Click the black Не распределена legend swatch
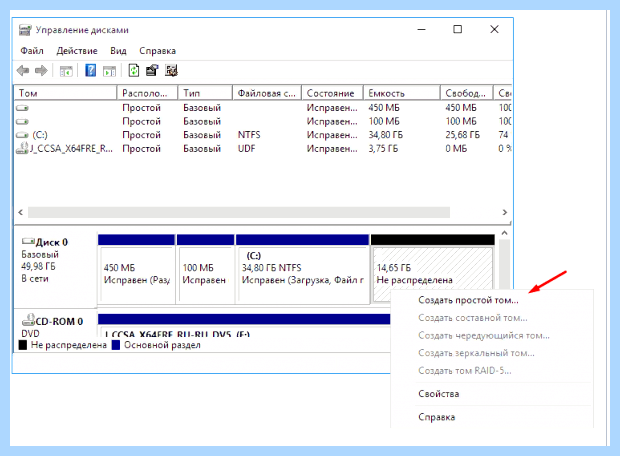 click(23, 345)
